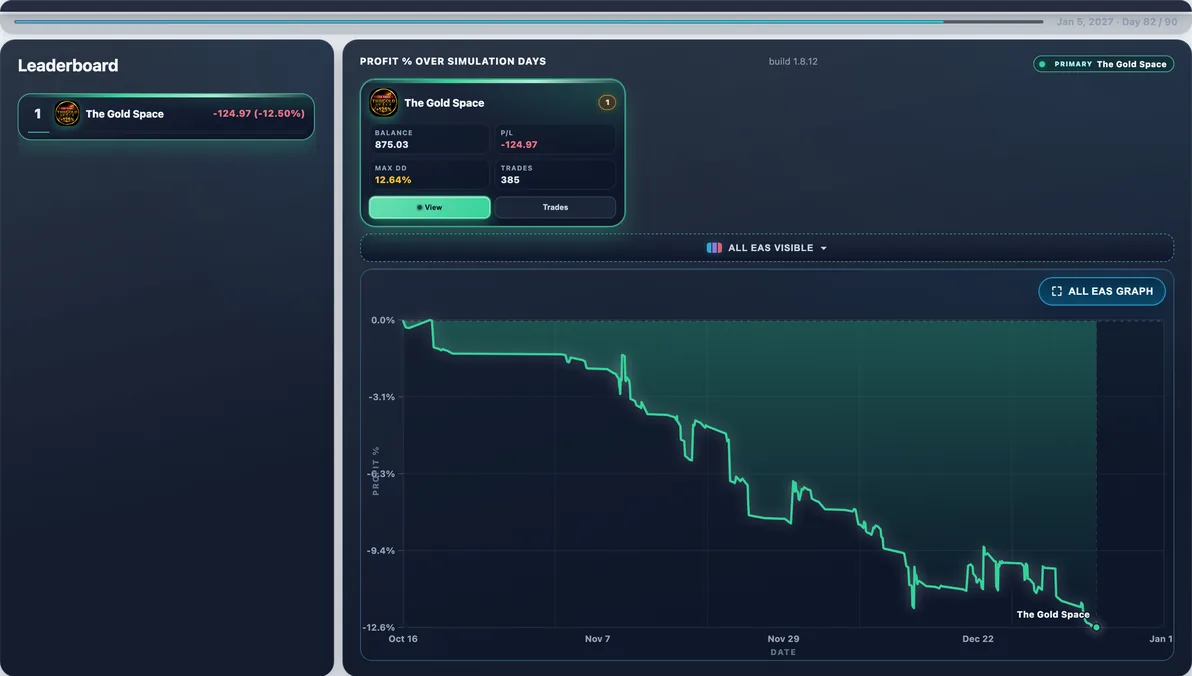1192x676 pixels.
Task: Click the chart endpoint marker dot
Action: [x=1096, y=627]
